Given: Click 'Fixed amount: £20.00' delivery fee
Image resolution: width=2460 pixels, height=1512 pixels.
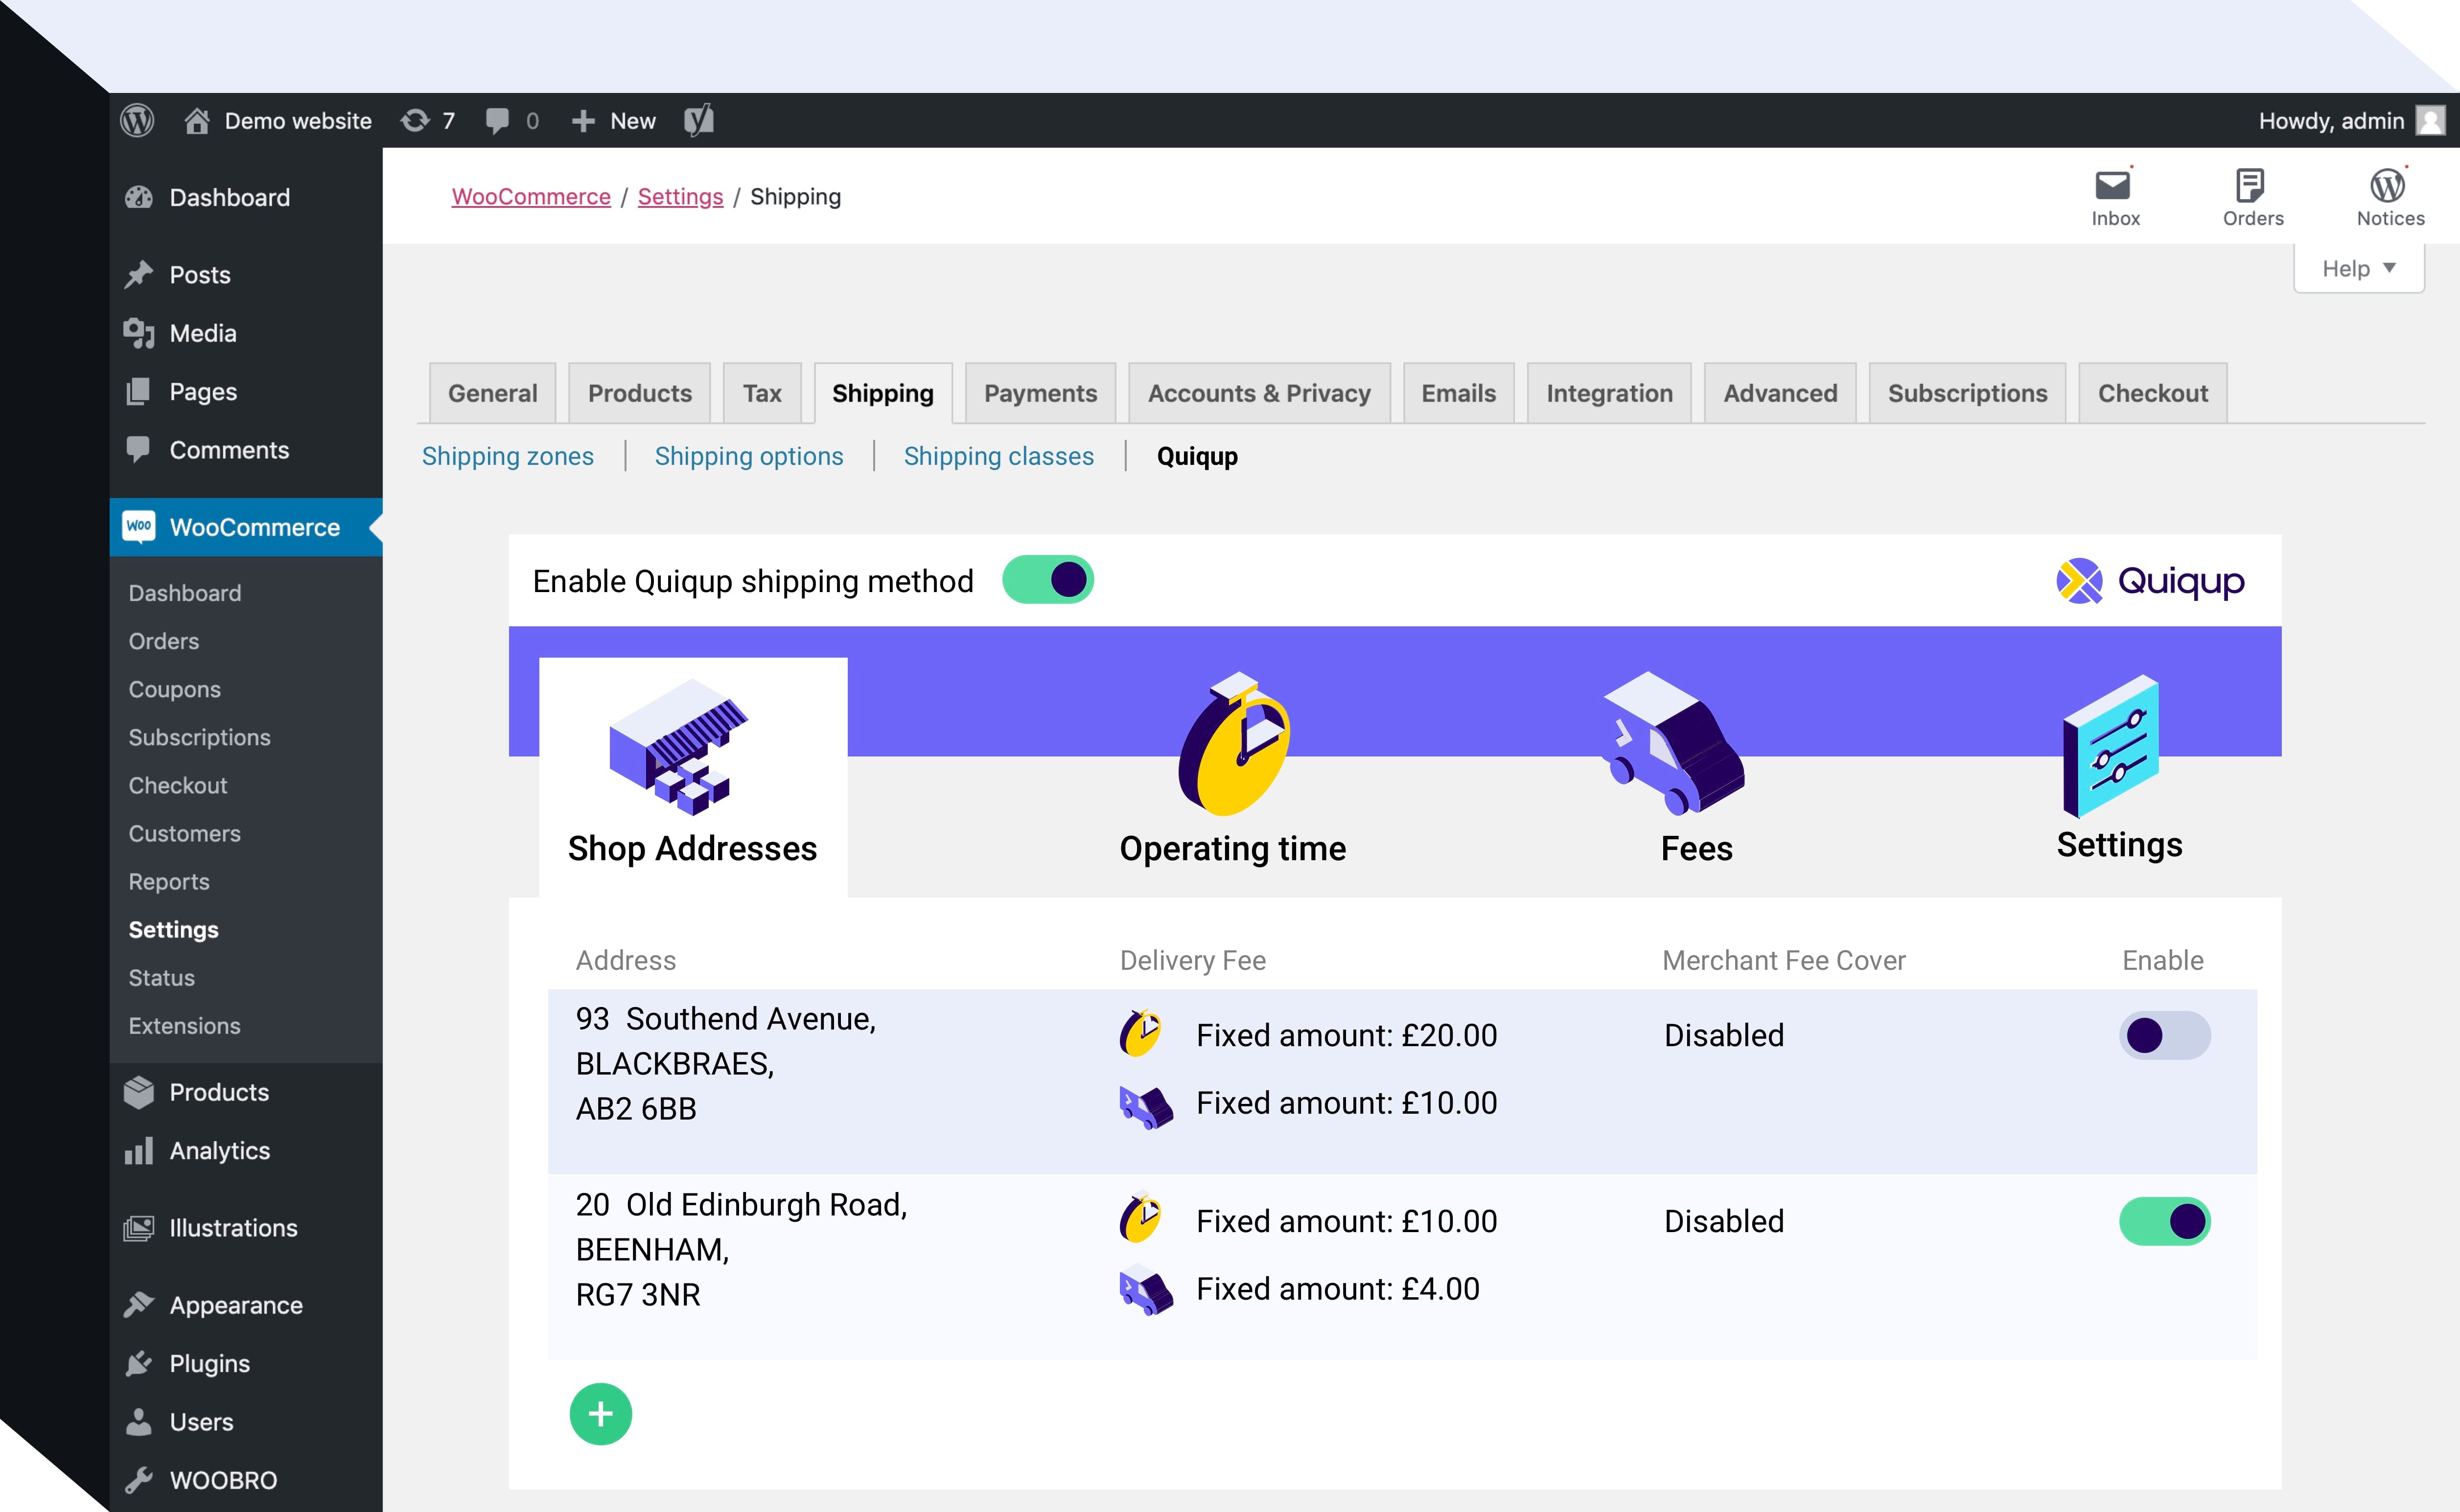Looking at the screenshot, I should 1346,1035.
